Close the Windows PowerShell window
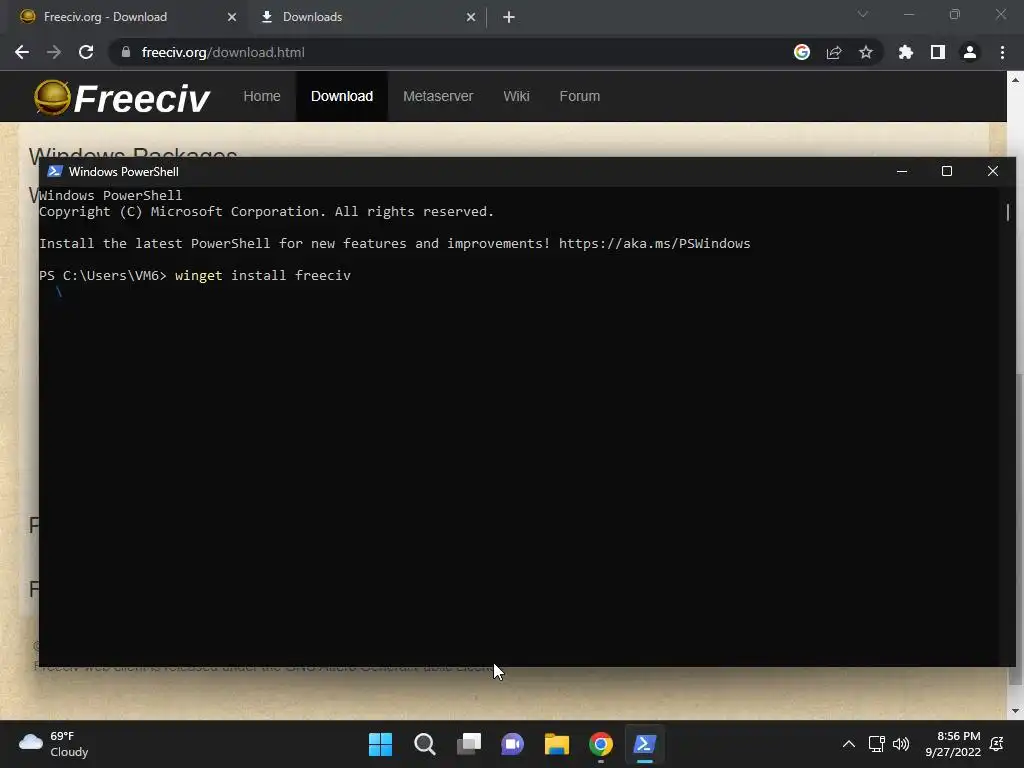This screenshot has width=1024, height=768. (993, 171)
